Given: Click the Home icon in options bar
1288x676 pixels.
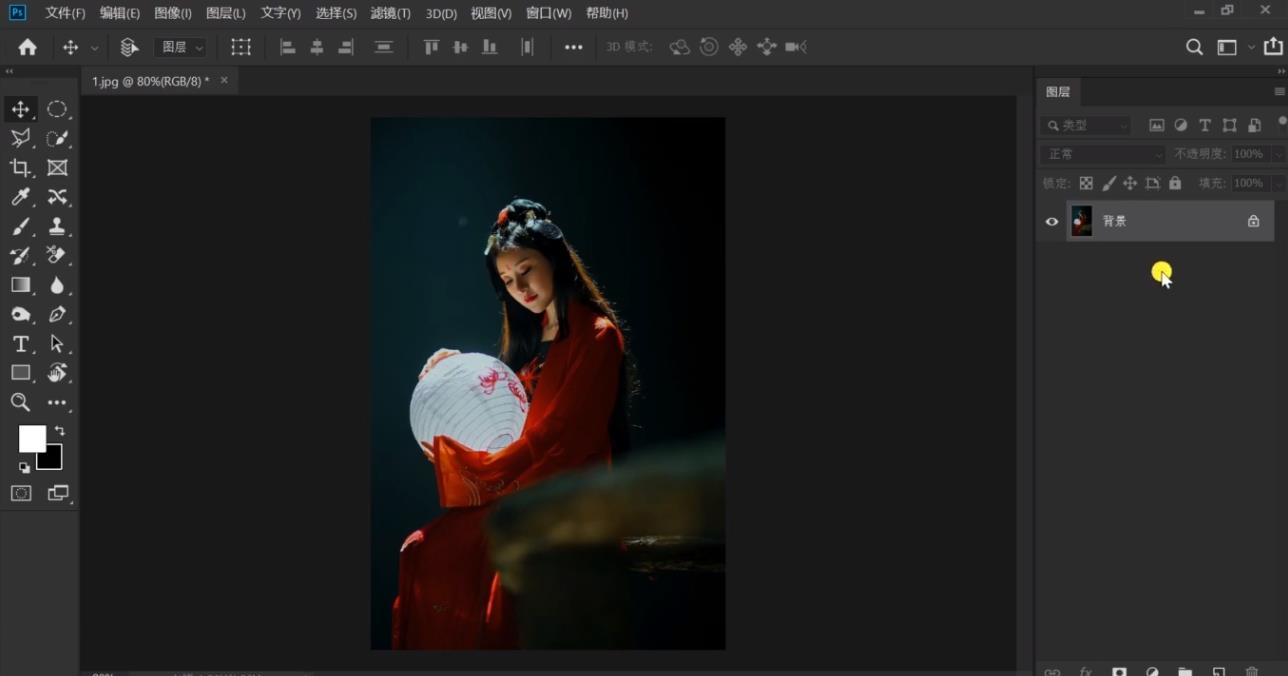Looking at the screenshot, I should click(28, 47).
